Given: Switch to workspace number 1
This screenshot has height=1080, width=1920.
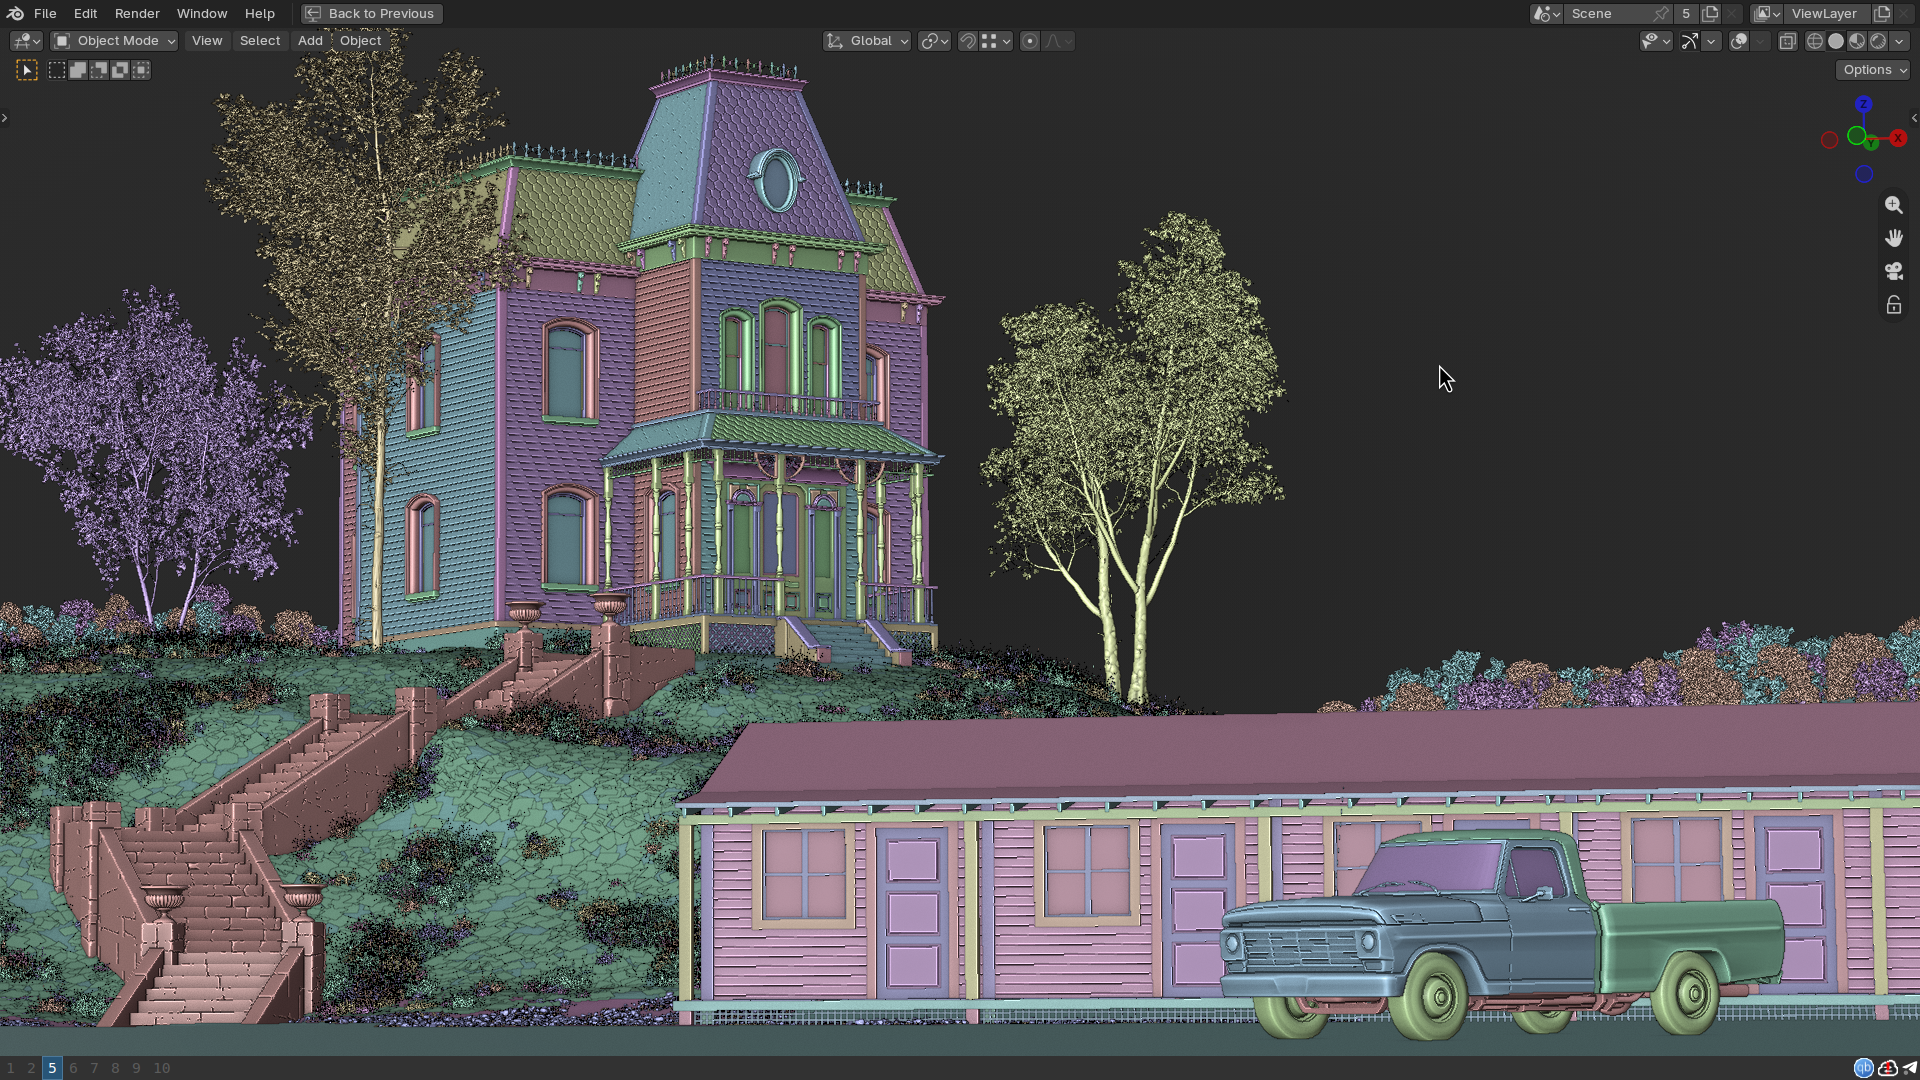Looking at the screenshot, I should tap(11, 1068).
